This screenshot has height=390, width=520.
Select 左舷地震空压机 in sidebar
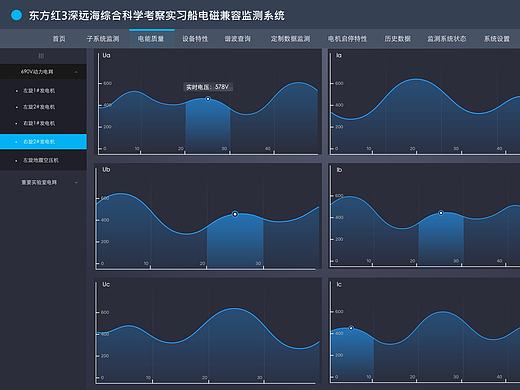tap(41, 160)
